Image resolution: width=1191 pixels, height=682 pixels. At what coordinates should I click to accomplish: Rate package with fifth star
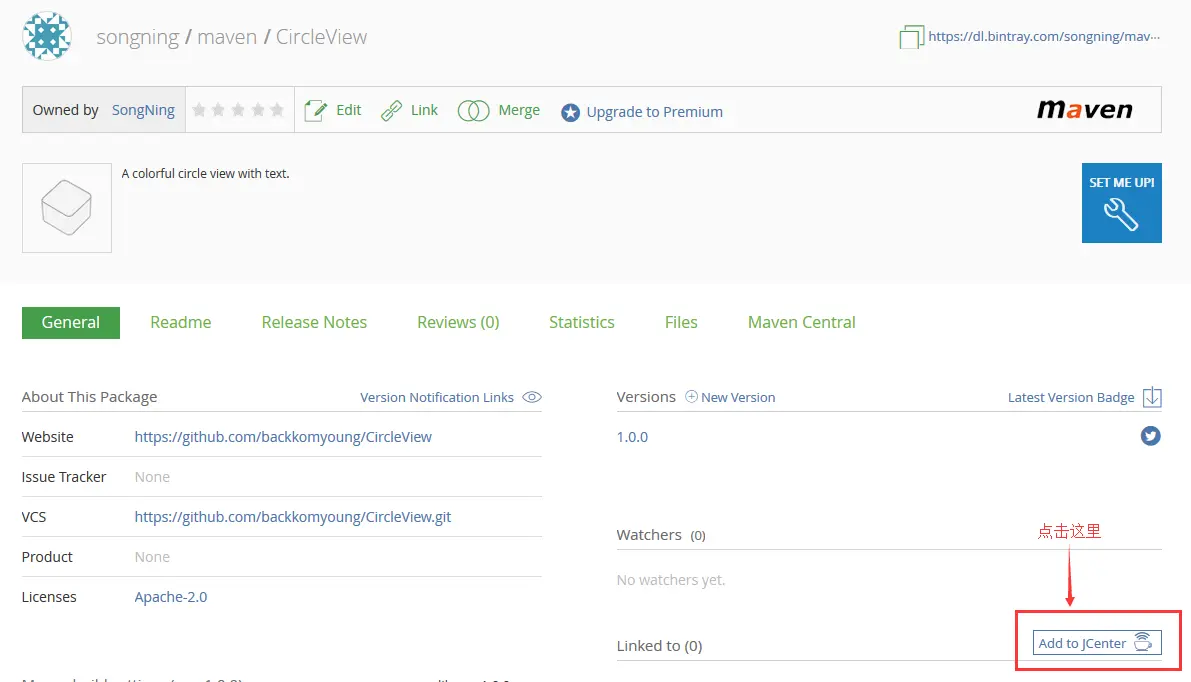(277, 110)
